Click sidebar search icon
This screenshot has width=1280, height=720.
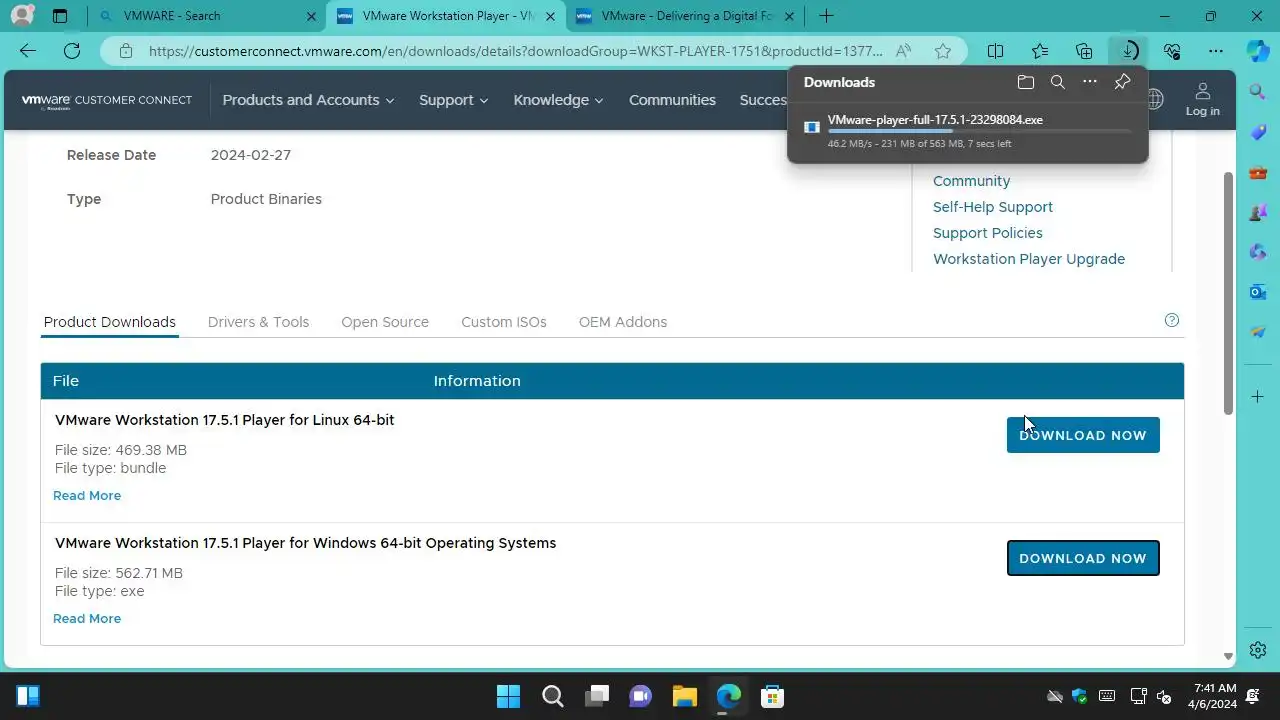[1258, 92]
